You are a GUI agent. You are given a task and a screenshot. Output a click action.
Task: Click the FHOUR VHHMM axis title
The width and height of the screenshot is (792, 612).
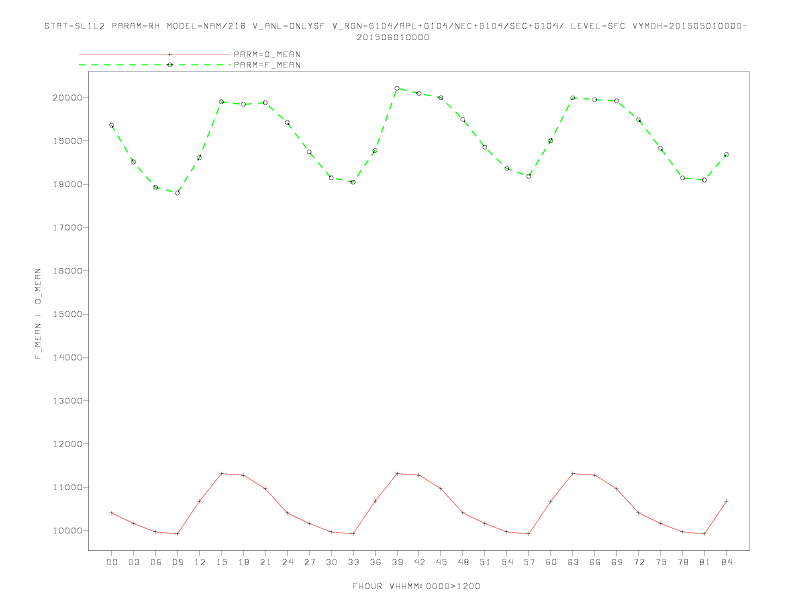tap(416, 586)
